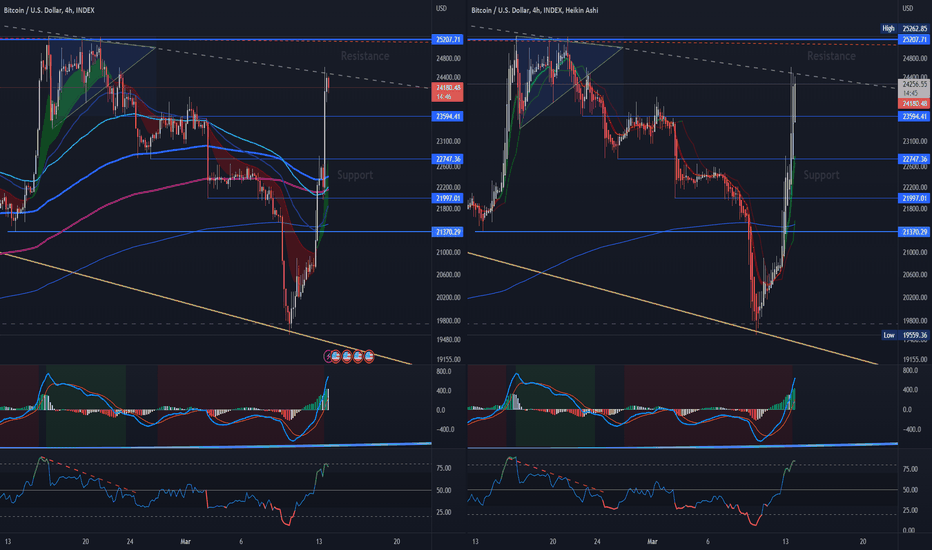Viewport: 932px width, 550px height.
Task: Open symbol title 'Bitcoin / U.S. Dollar, 4h, INDEX' left chart
Action: click(49, 10)
